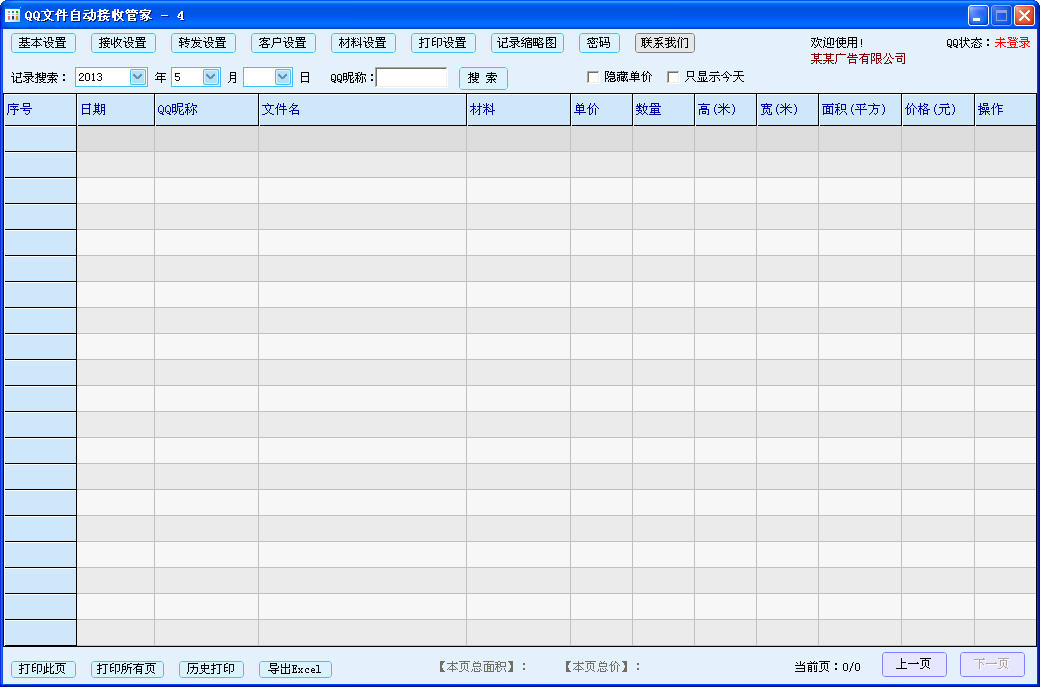Image resolution: width=1040 pixels, height=687 pixels.
Task: Open 基本设置 settings
Action: pos(43,43)
